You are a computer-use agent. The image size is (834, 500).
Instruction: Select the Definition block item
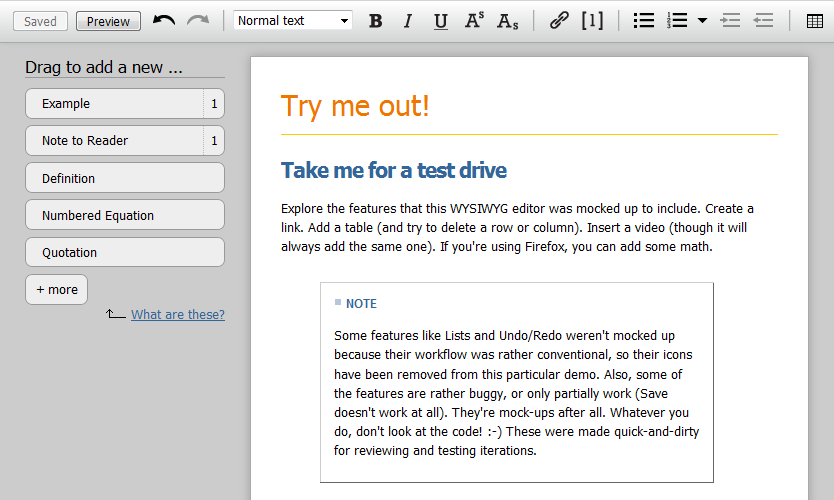click(125, 178)
